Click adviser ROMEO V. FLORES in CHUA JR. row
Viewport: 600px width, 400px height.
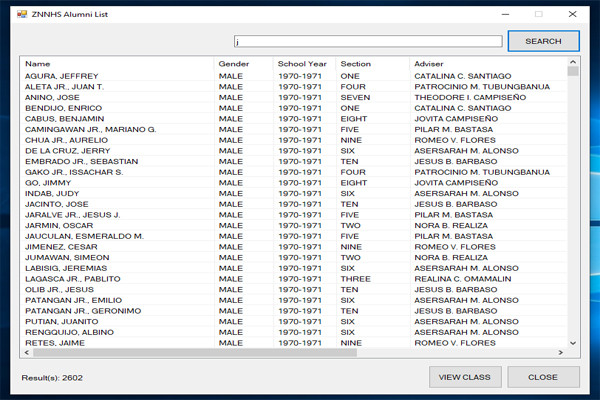(455, 140)
